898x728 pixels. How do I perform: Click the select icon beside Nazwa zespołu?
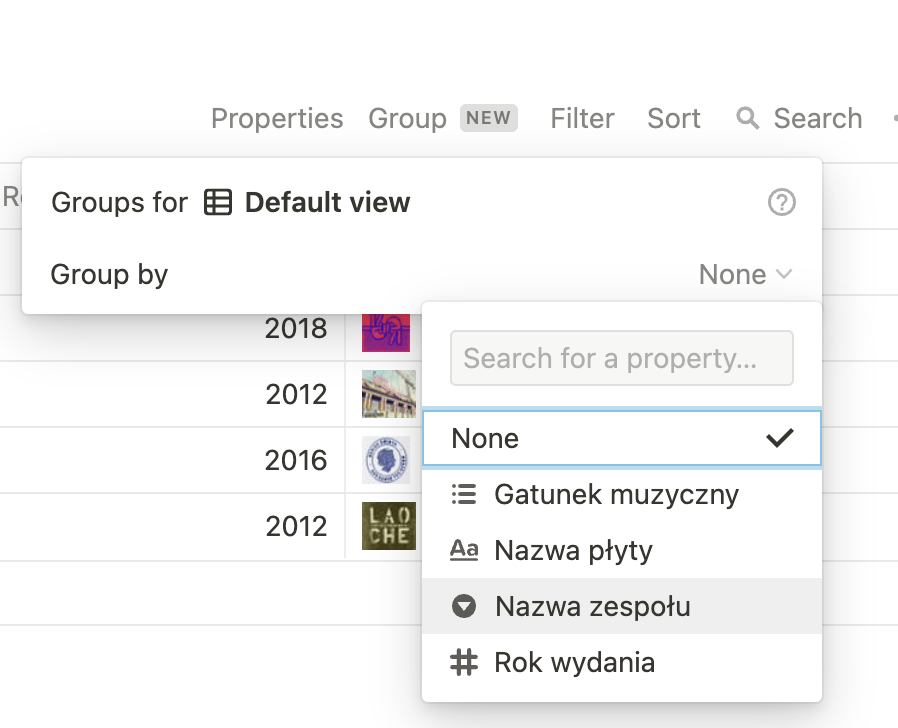pos(463,606)
